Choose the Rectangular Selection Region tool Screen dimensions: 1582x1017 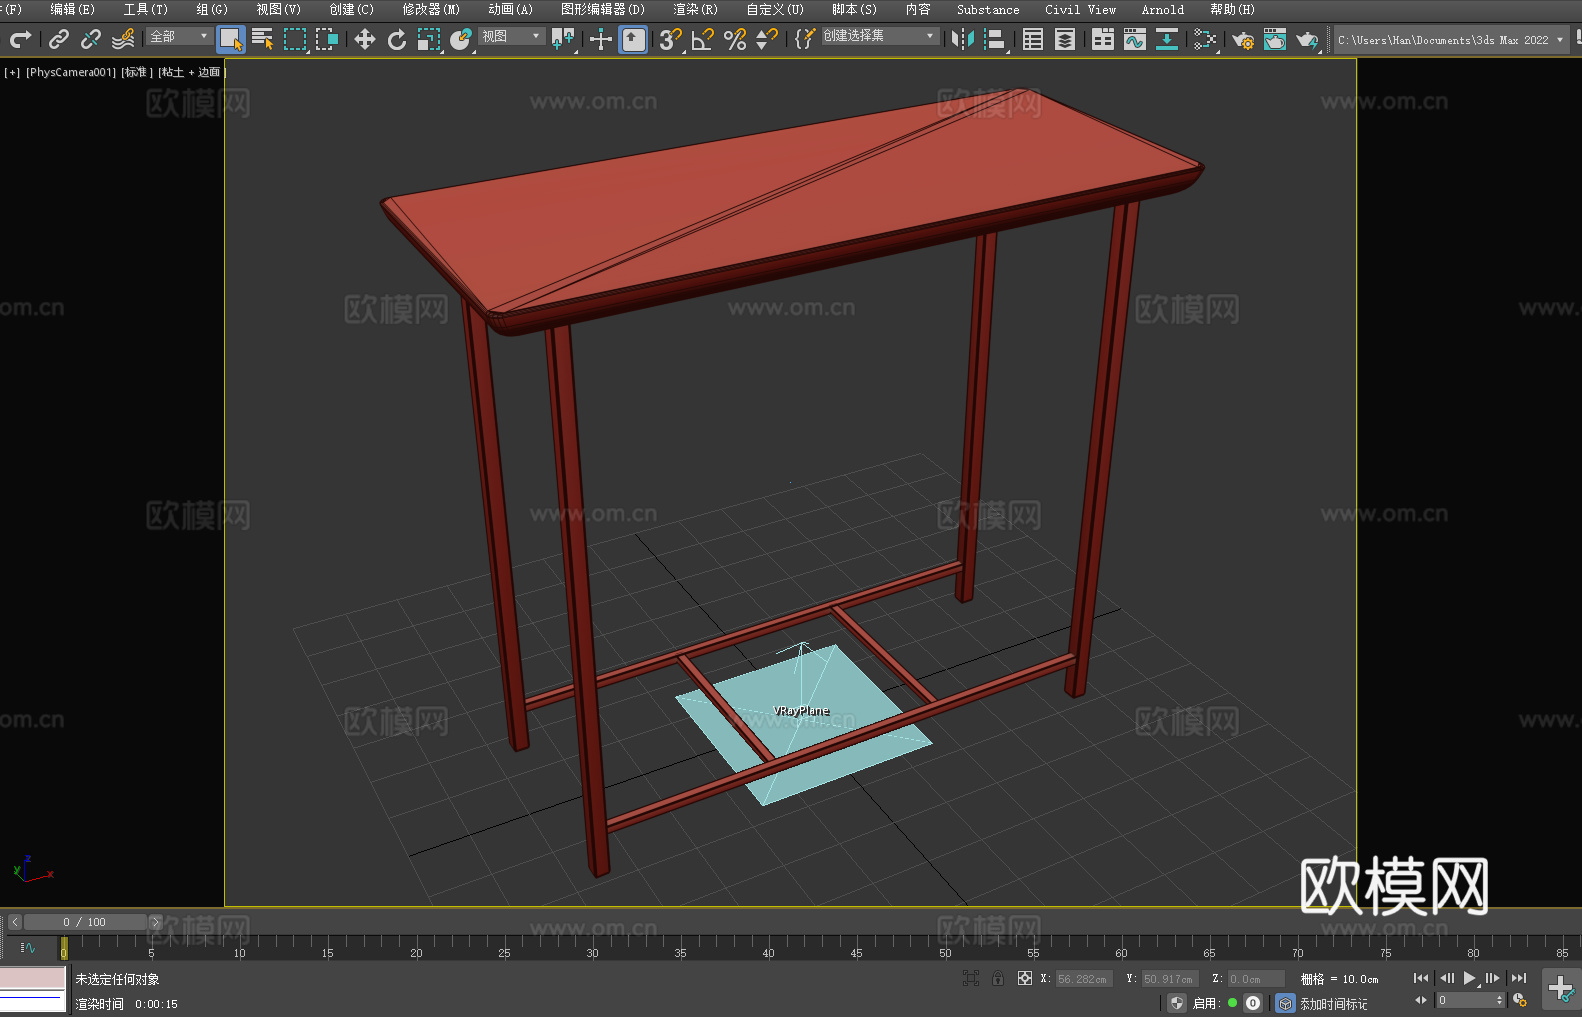point(295,40)
